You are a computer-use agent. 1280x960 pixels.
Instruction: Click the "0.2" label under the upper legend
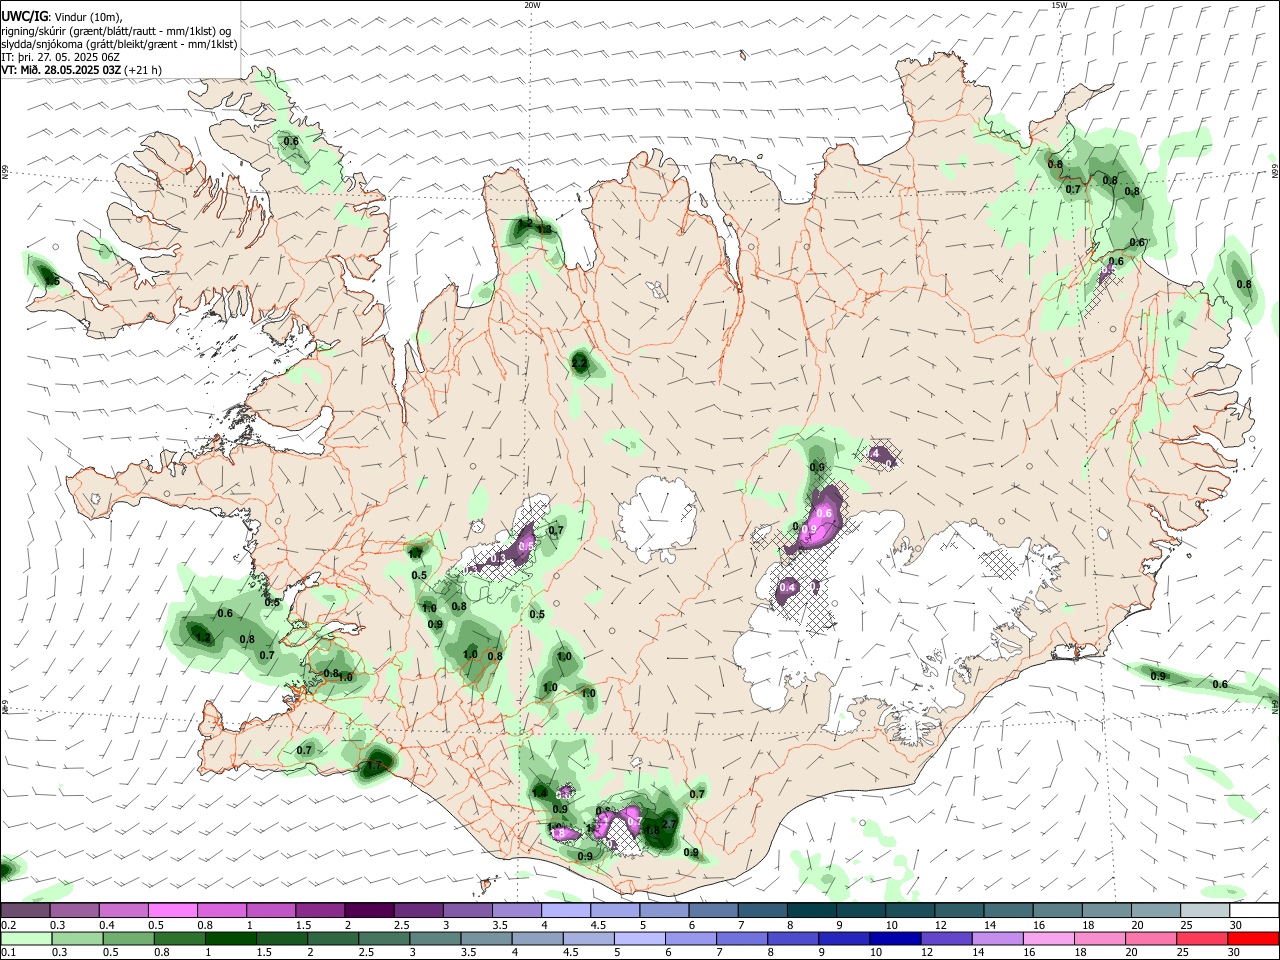(x=8, y=925)
